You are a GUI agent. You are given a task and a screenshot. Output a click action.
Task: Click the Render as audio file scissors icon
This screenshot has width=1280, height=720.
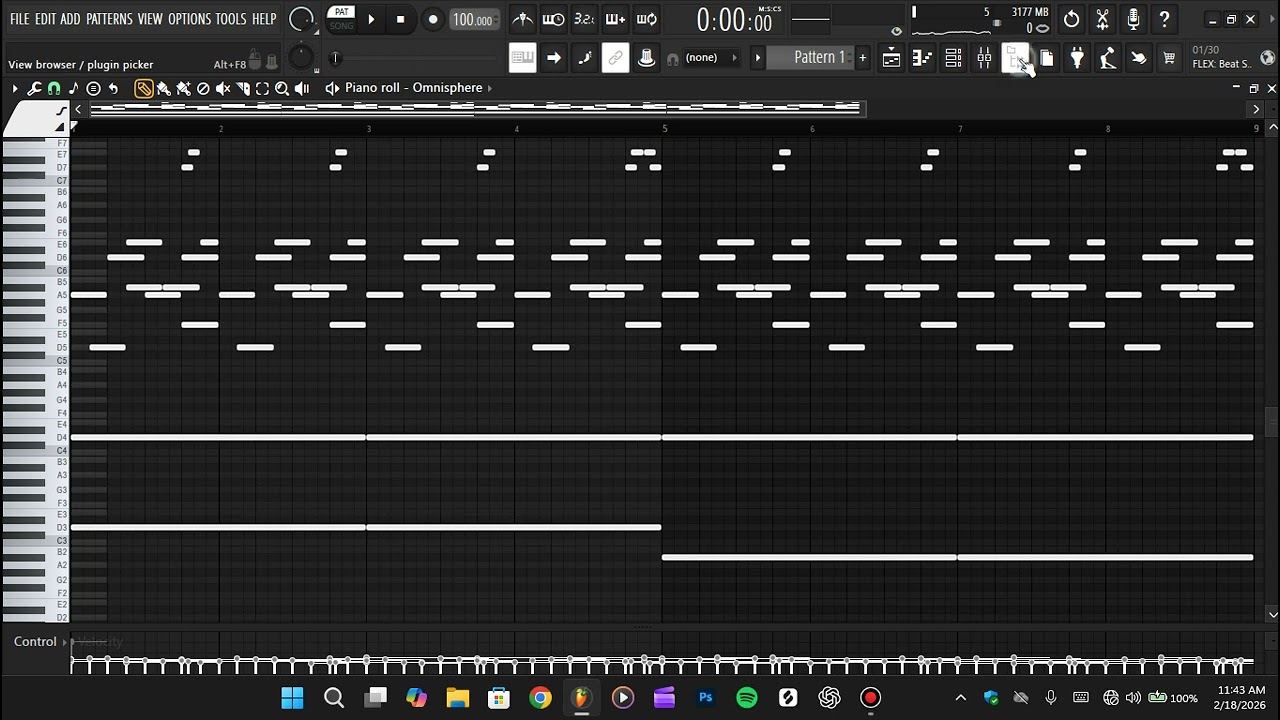click(x=1102, y=19)
